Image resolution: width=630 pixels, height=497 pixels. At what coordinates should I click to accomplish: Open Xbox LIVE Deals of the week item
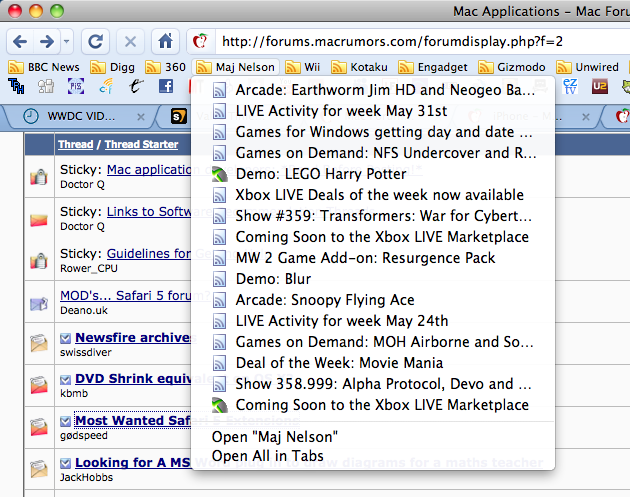coord(374,195)
